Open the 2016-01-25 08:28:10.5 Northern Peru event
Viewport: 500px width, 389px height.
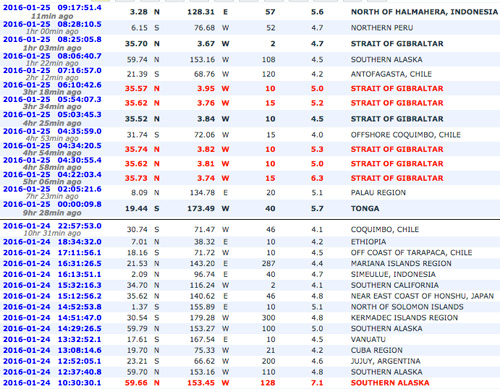pyautogui.click(x=52, y=24)
